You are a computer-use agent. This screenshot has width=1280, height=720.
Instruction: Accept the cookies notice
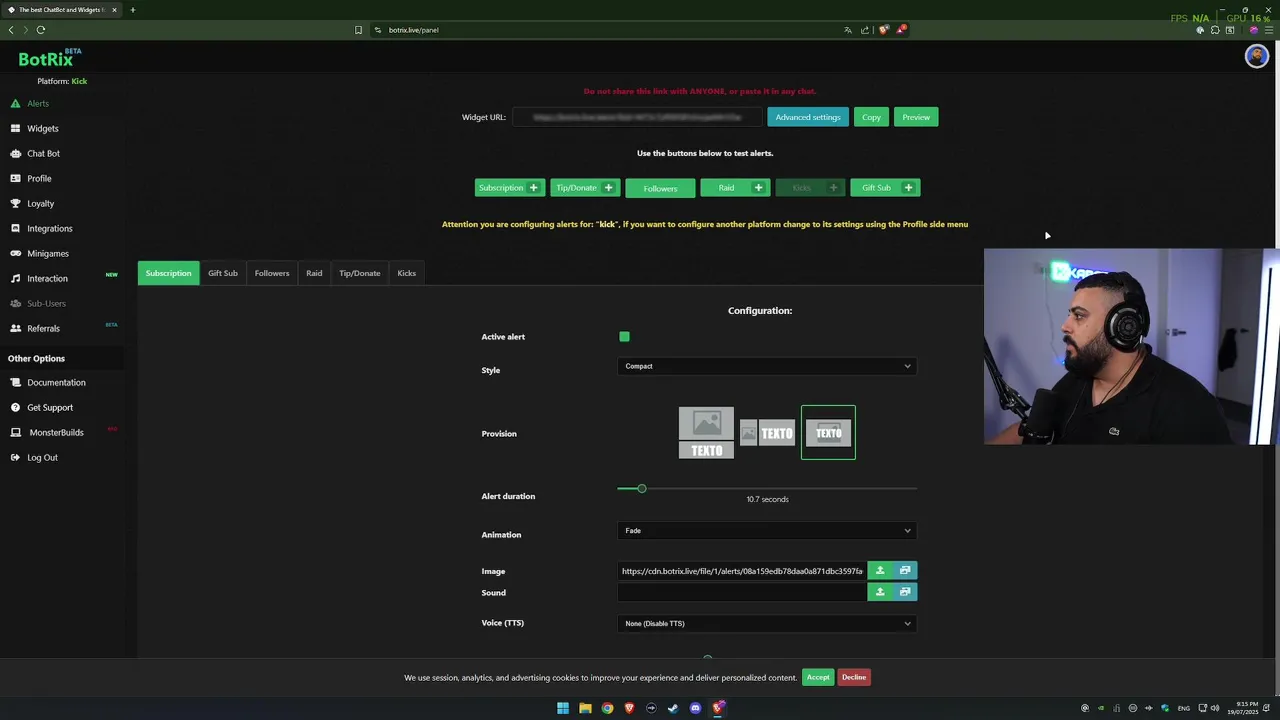click(818, 678)
